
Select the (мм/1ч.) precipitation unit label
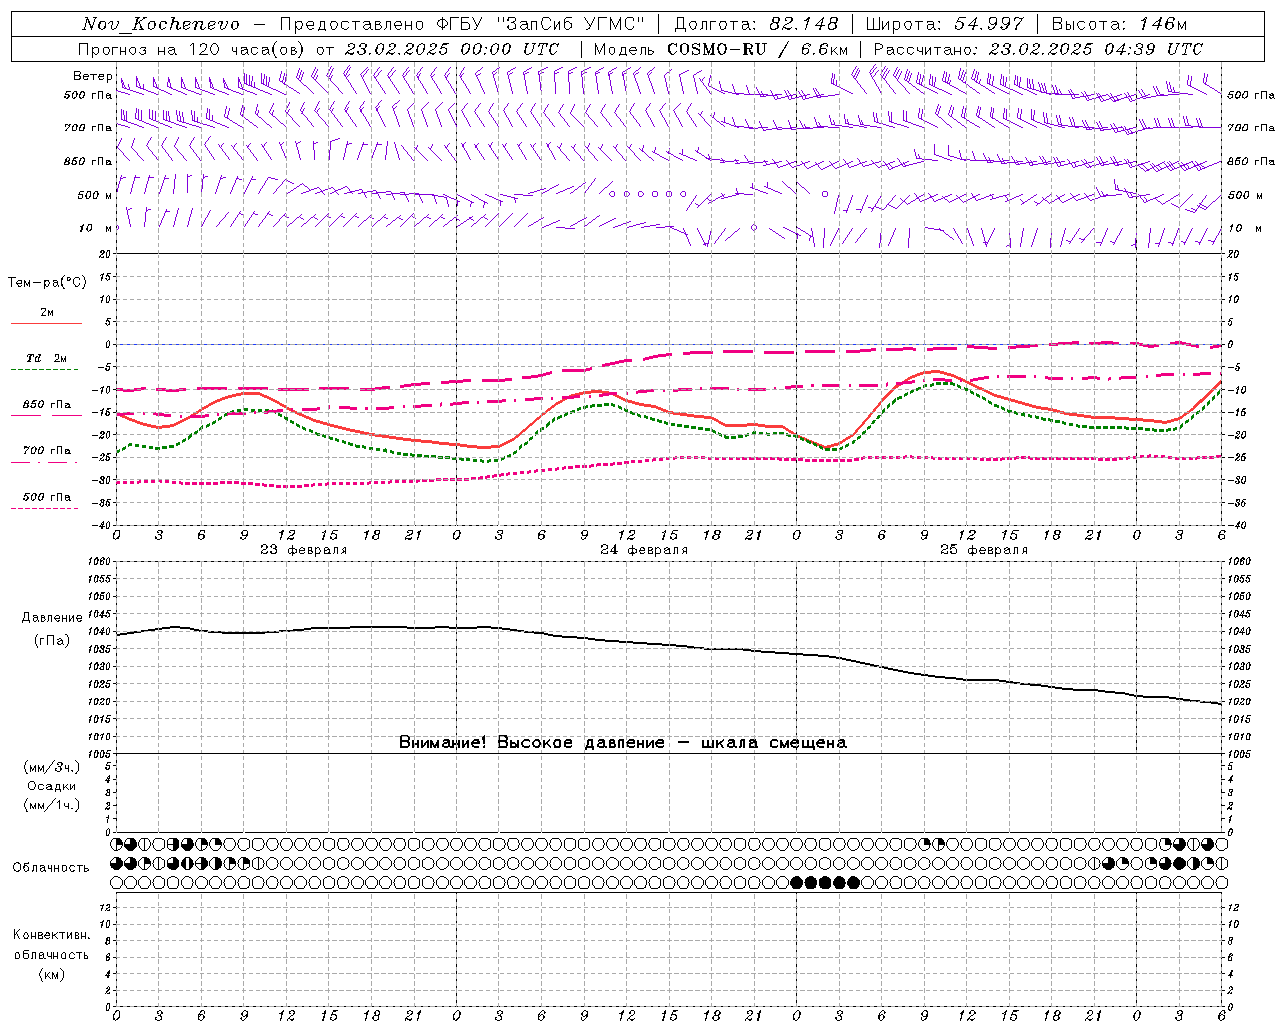[x=52, y=805]
